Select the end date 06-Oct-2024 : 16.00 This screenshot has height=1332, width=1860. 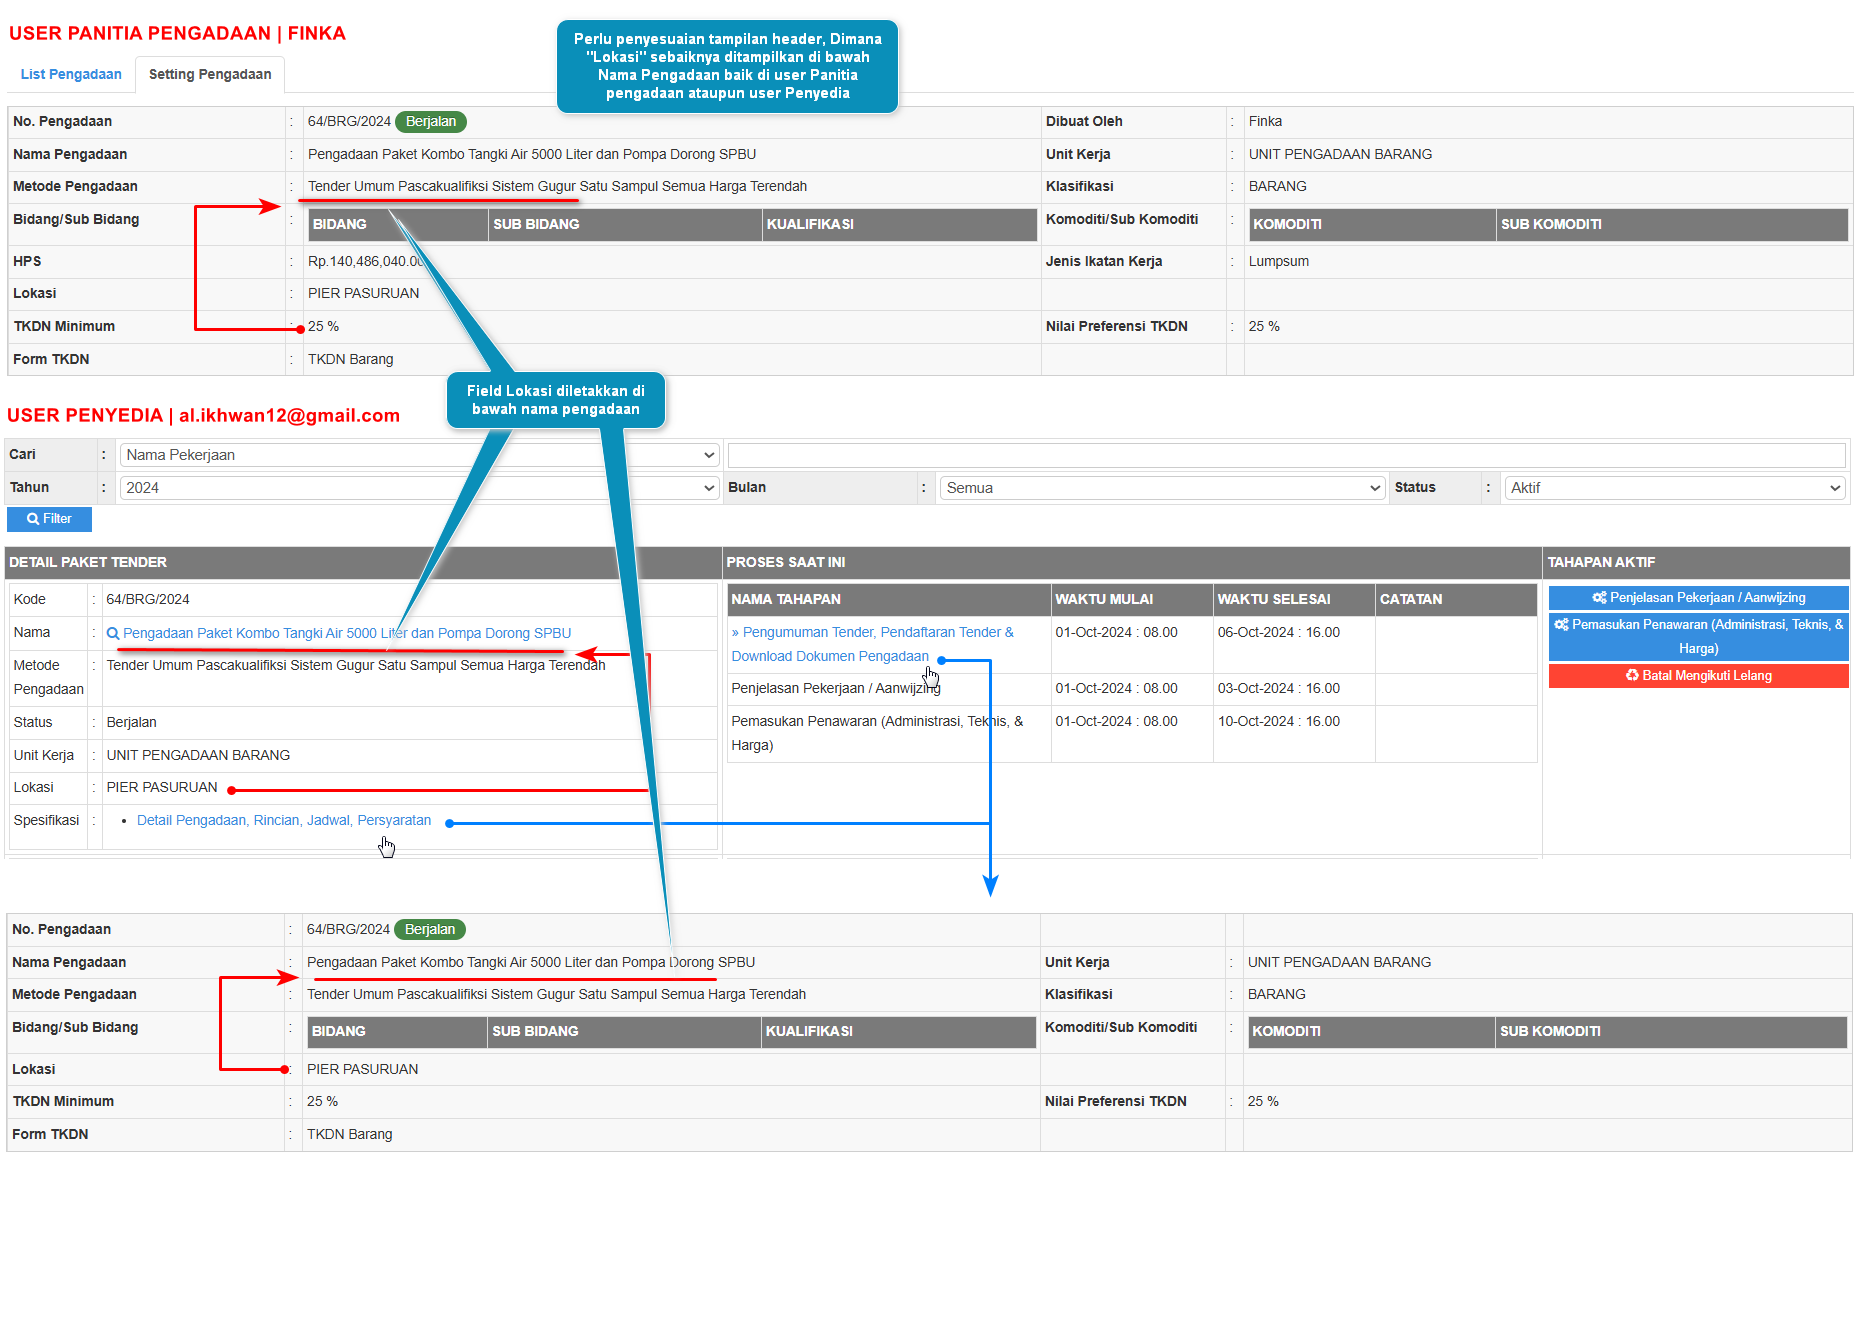tap(1279, 632)
